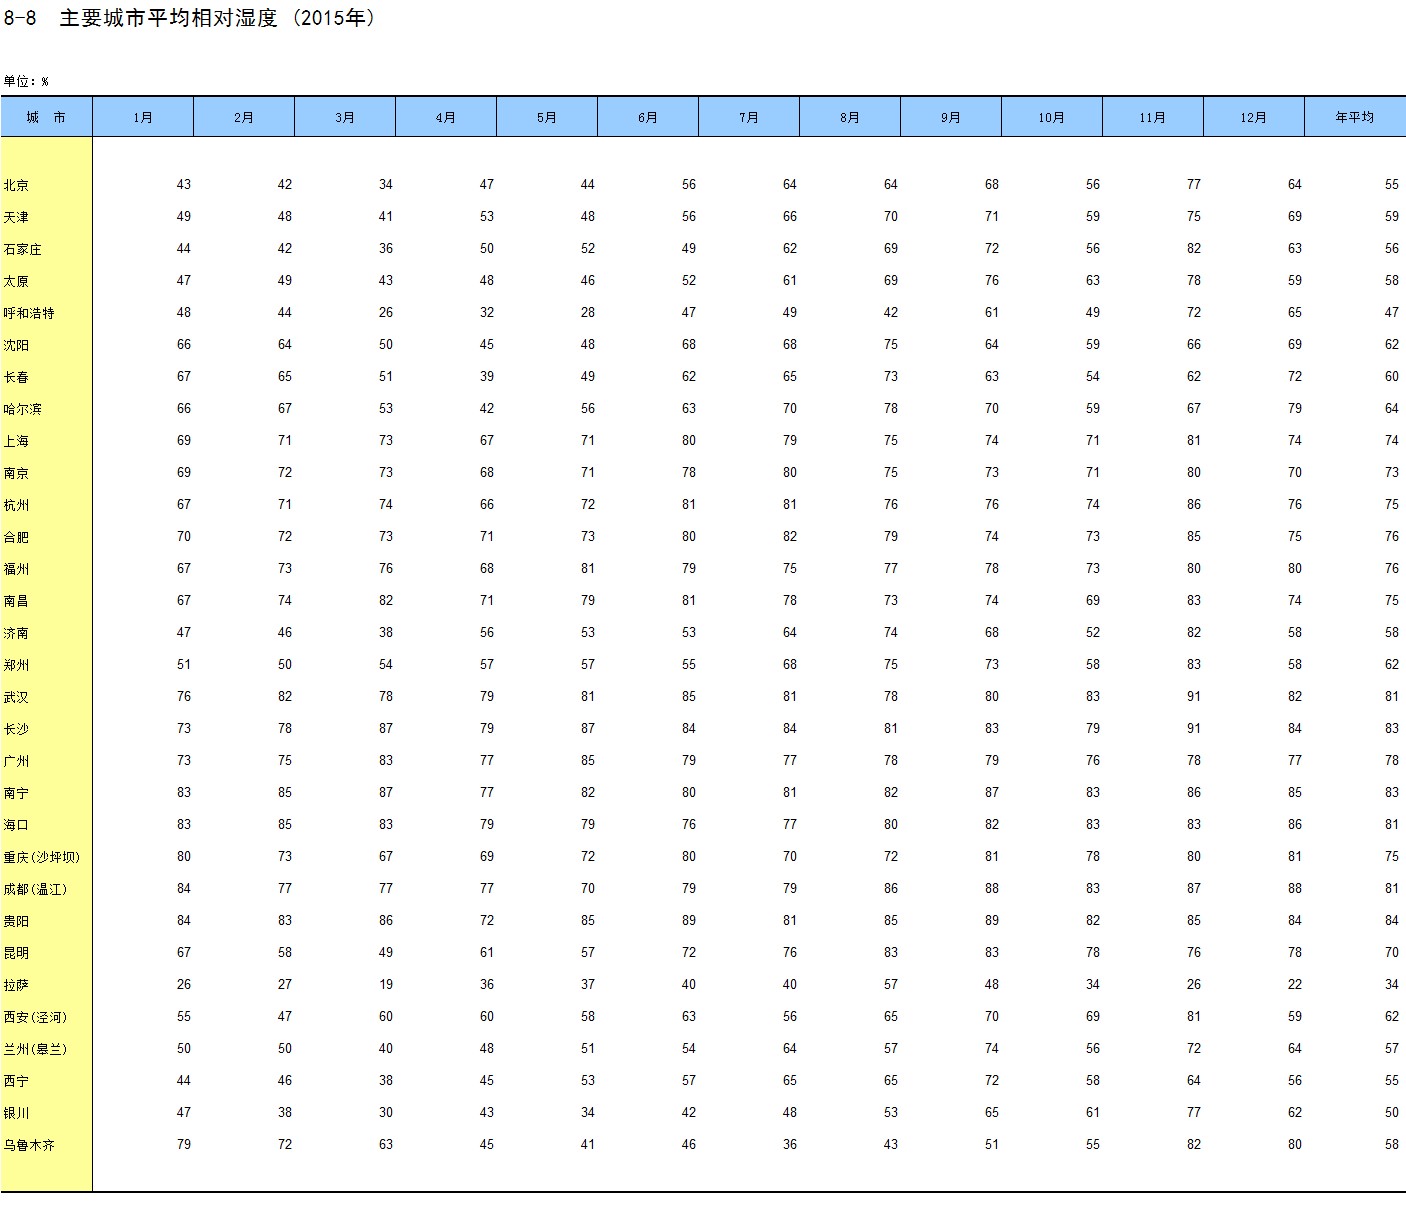This screenshot has height=1225, width=1406.
Task: Select the 广州 city row label
Action: coord(16,761)
